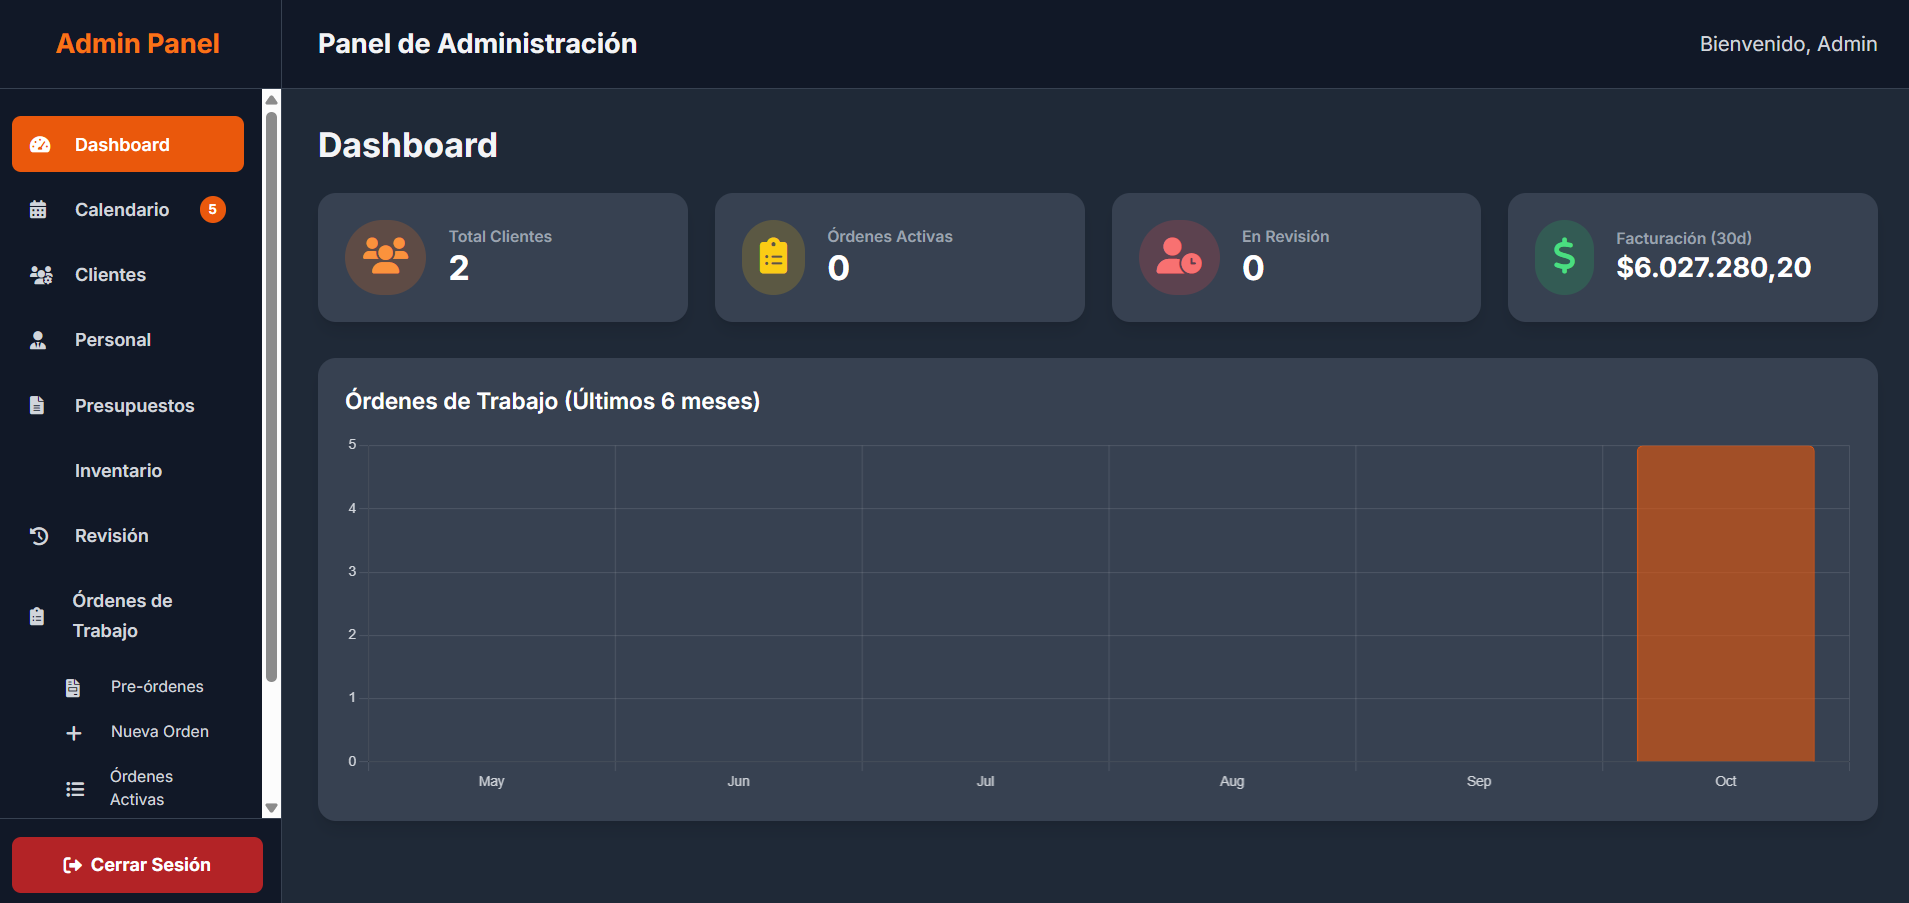Open the Calendario calendar icon

point(39,209)
